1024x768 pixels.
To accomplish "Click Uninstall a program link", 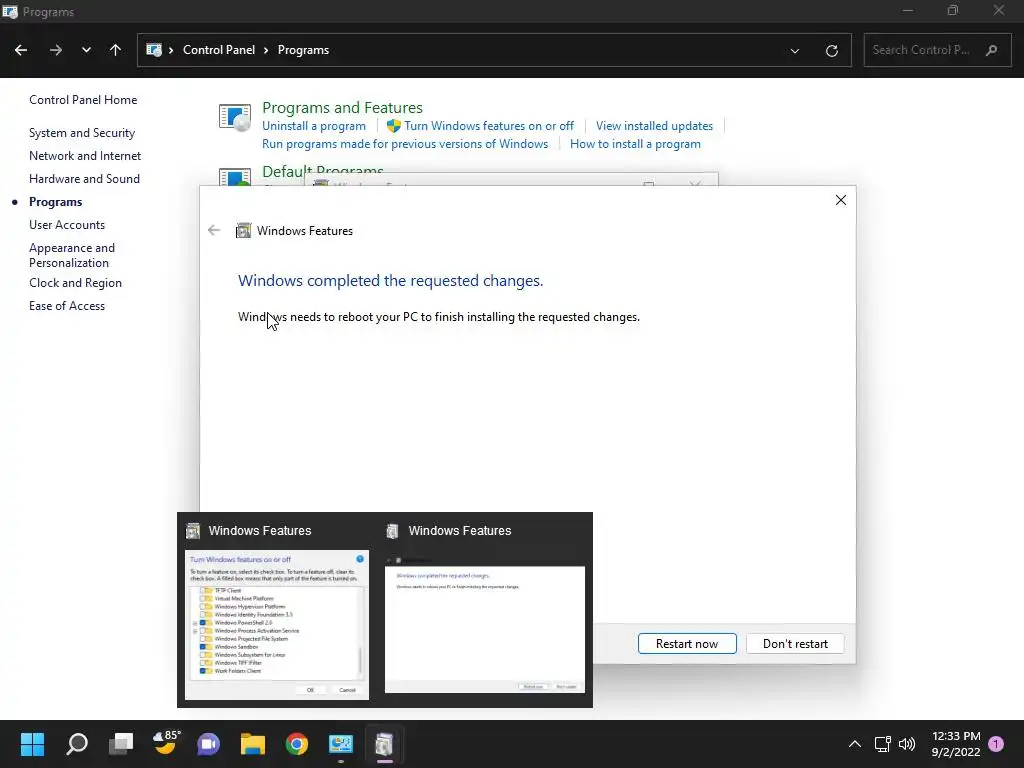I will click(313, 126).
